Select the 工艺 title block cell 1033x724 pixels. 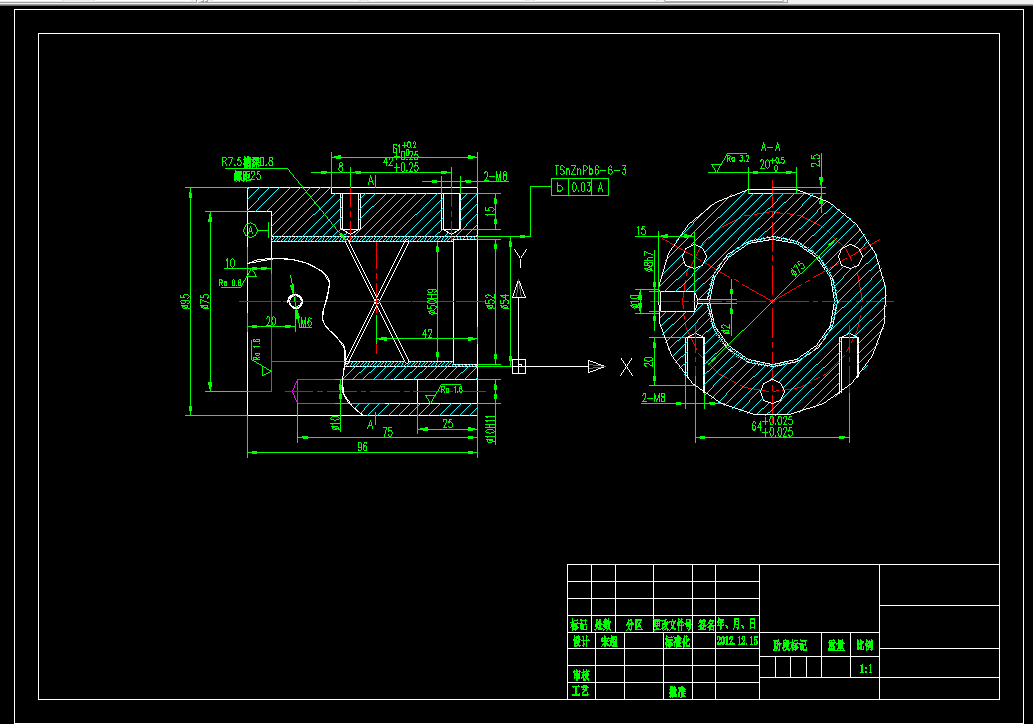[x=580, y=690]
